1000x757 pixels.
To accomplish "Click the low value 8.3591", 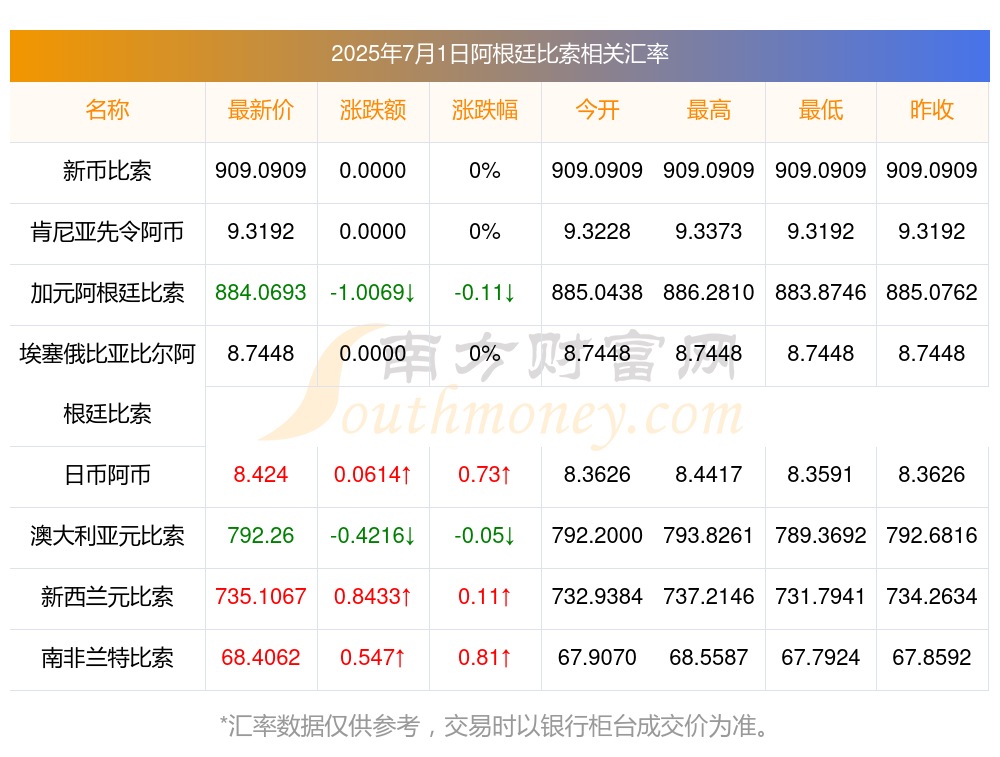I will (x=821, y=474).
